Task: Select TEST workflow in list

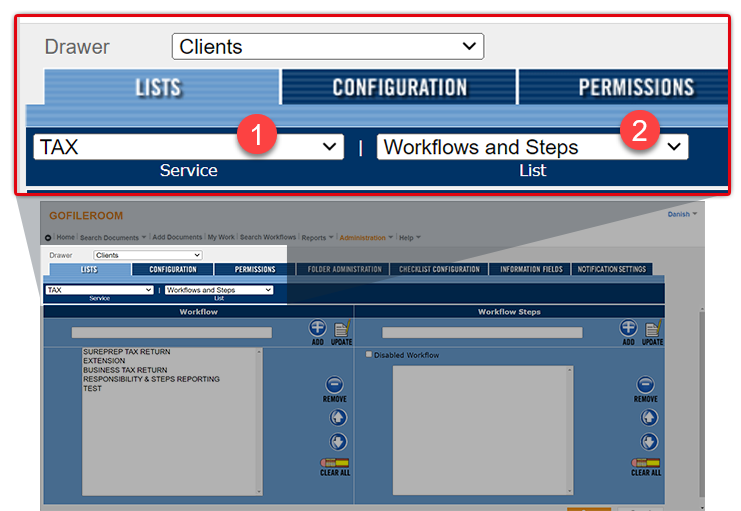Action: (x=92, y=389)
